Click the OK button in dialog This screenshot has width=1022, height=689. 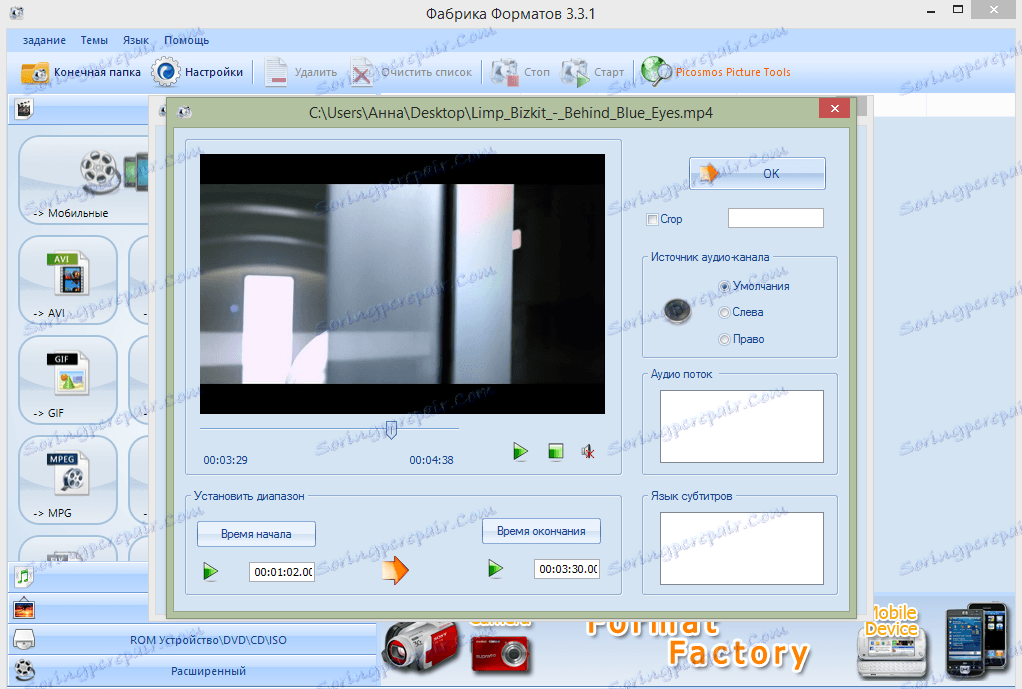(757, 173)
